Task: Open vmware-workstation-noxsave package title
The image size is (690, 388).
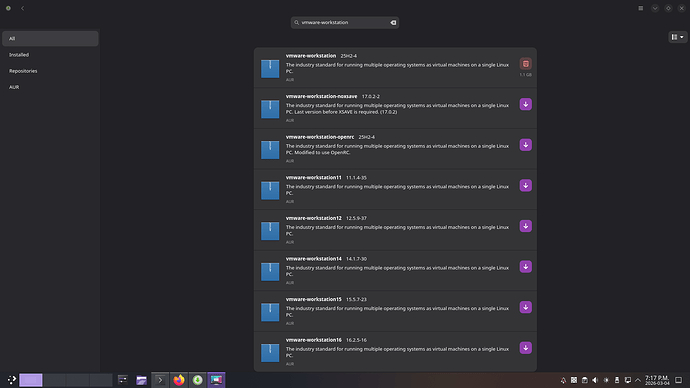Action: pos(321,96)
